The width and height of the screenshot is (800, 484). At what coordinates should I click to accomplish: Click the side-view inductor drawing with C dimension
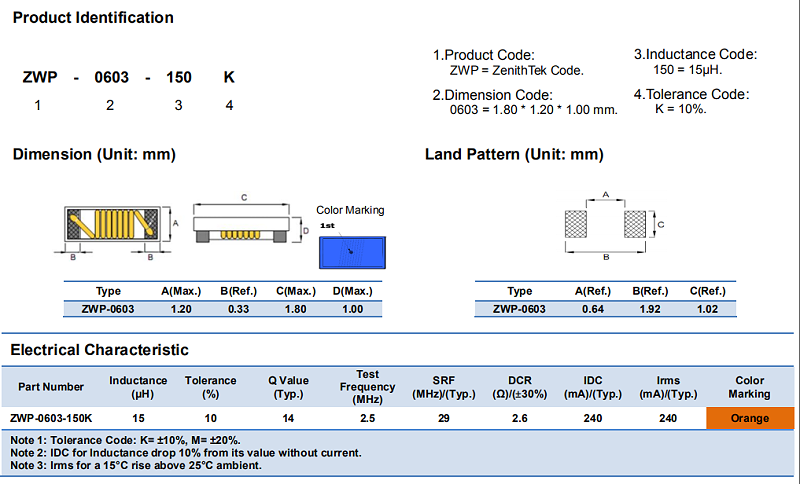click(241, 223)
